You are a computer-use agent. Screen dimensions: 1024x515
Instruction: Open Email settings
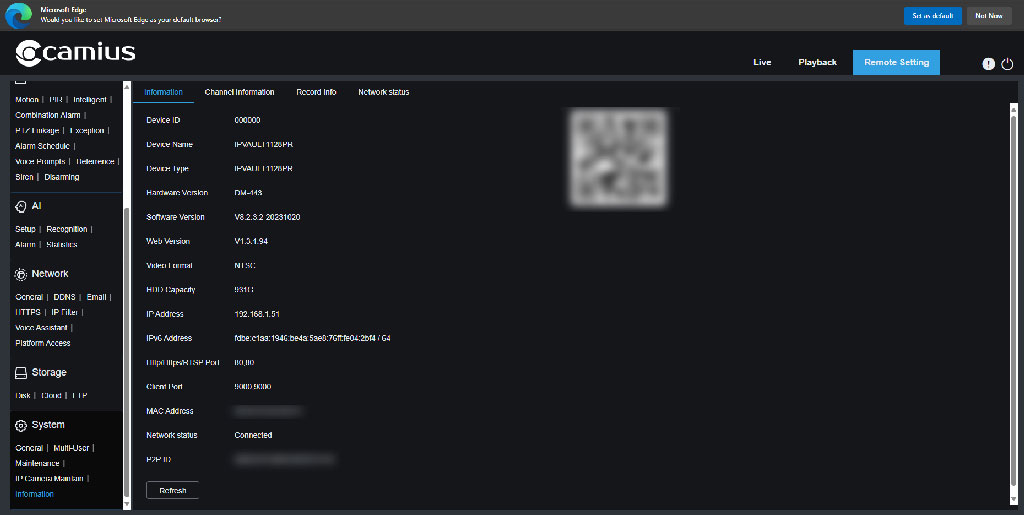(x=96, y=298)
